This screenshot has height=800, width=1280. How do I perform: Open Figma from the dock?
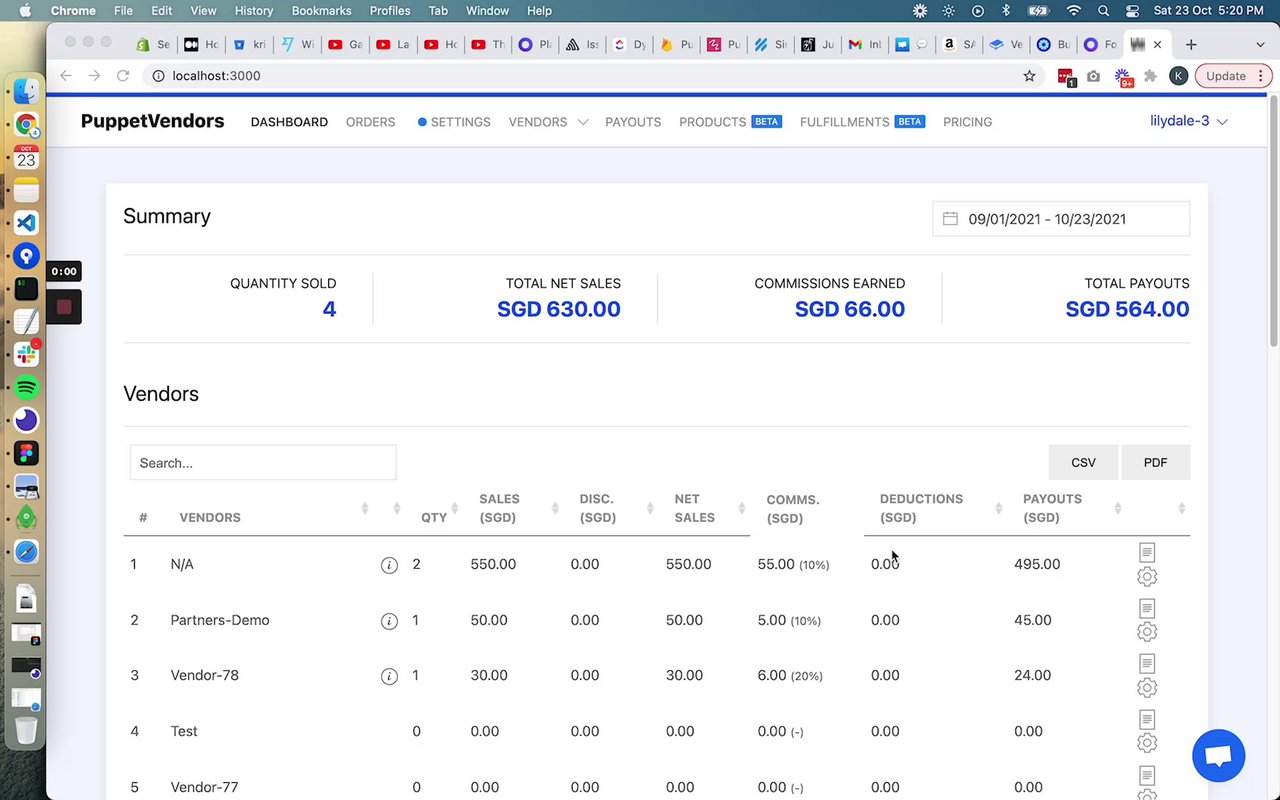(x=26, y=453)
